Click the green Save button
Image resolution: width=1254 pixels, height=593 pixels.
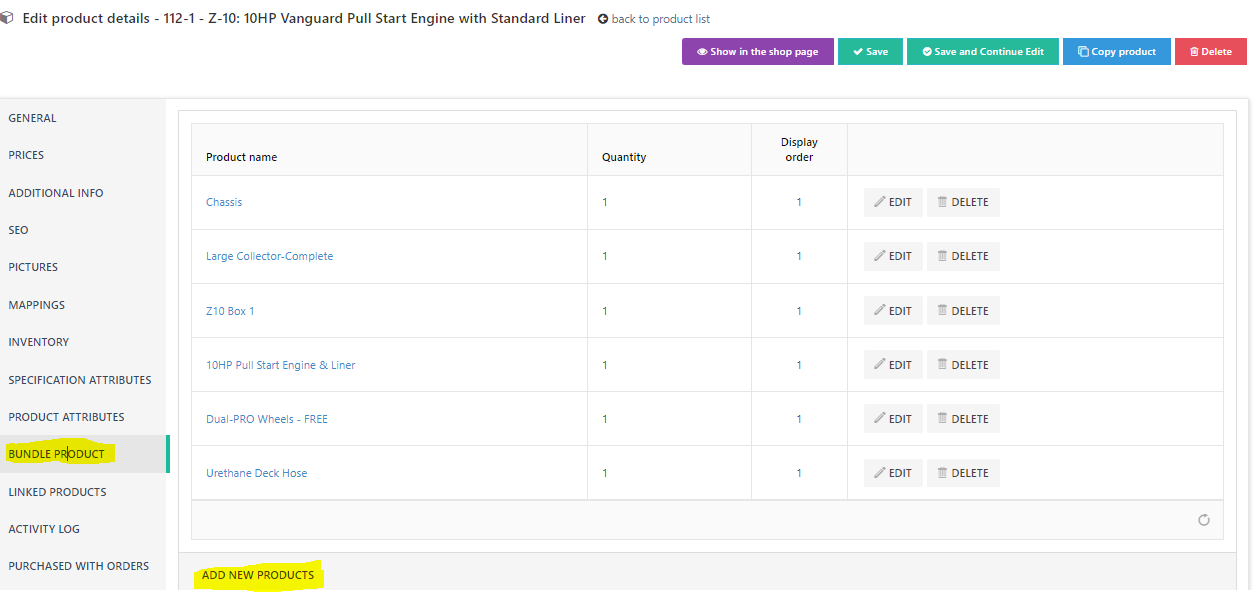tap(870, 52)
